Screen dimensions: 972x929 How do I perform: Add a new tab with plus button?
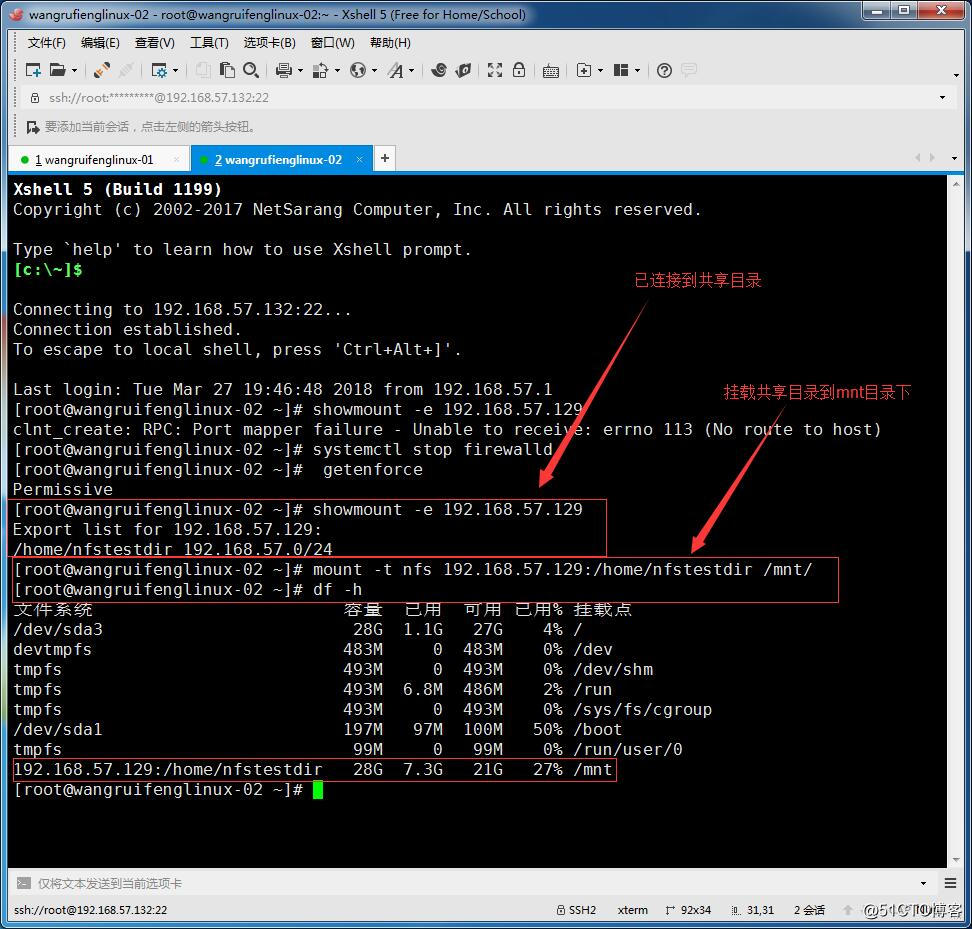click(x=385, y=158)
